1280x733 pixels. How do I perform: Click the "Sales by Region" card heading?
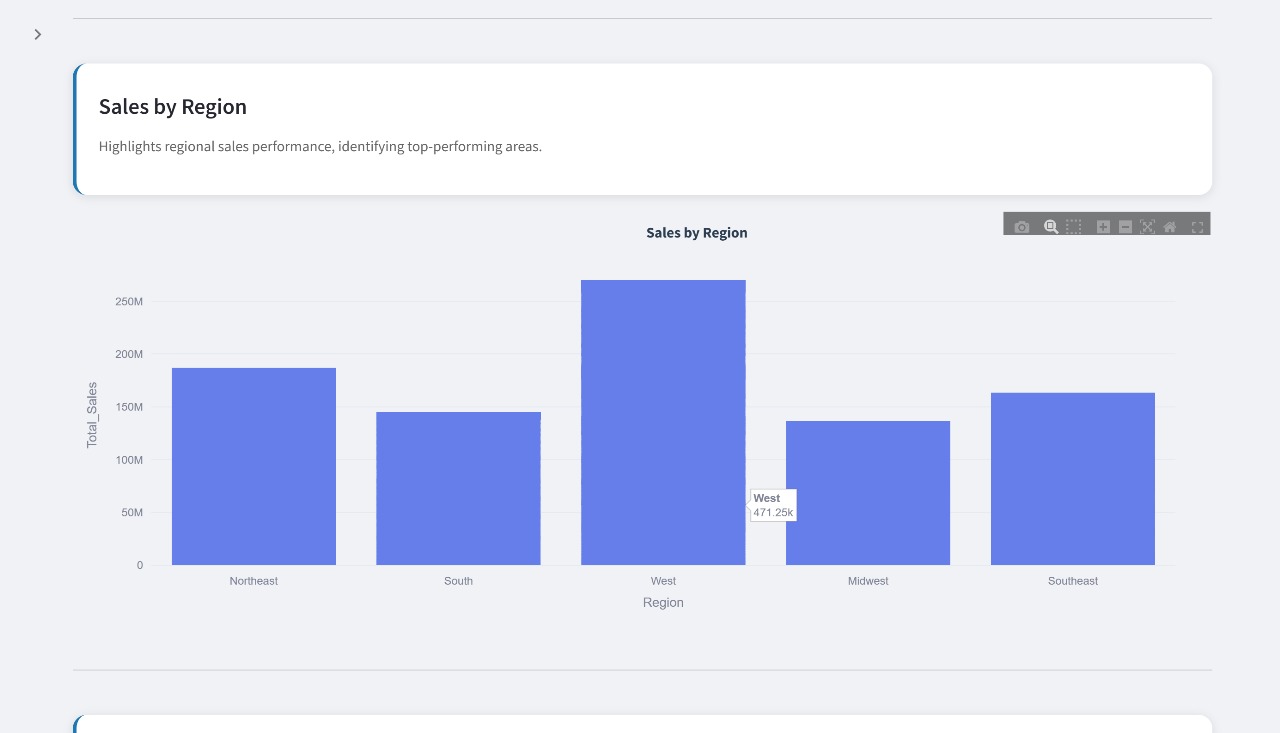pyautogui.click(x=173, y=107)
